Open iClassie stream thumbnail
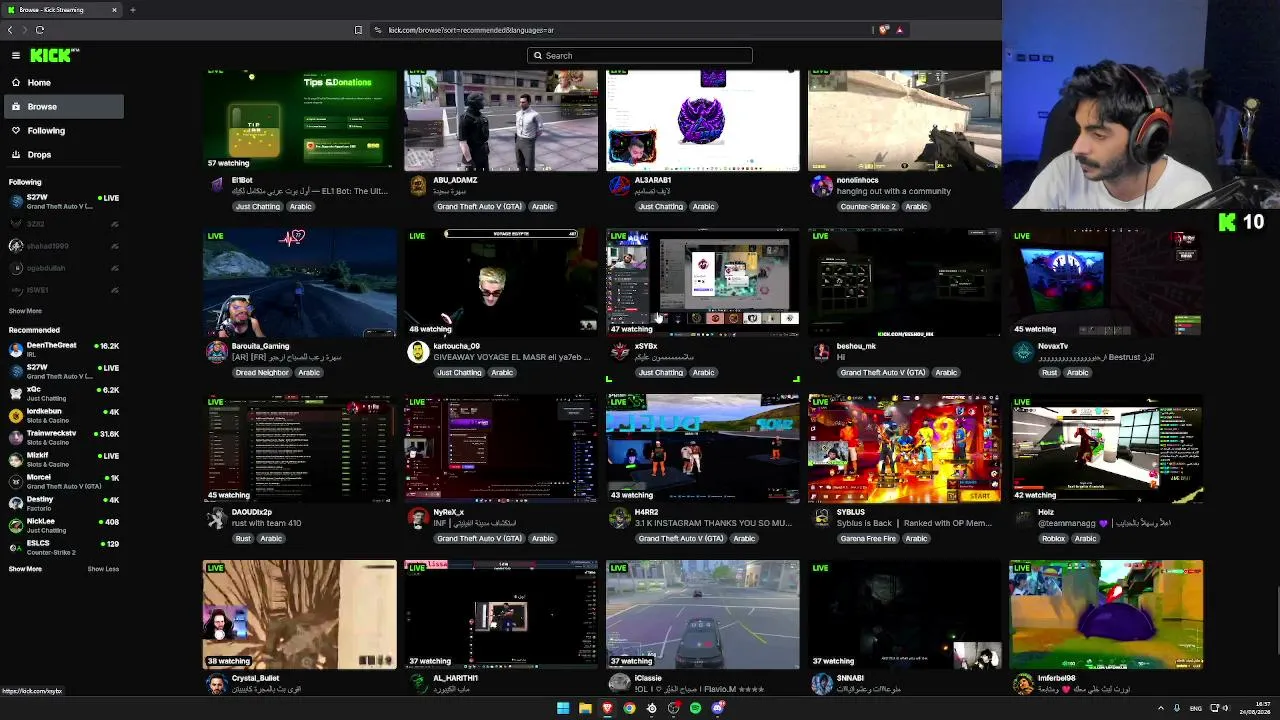 coord(703,614)
